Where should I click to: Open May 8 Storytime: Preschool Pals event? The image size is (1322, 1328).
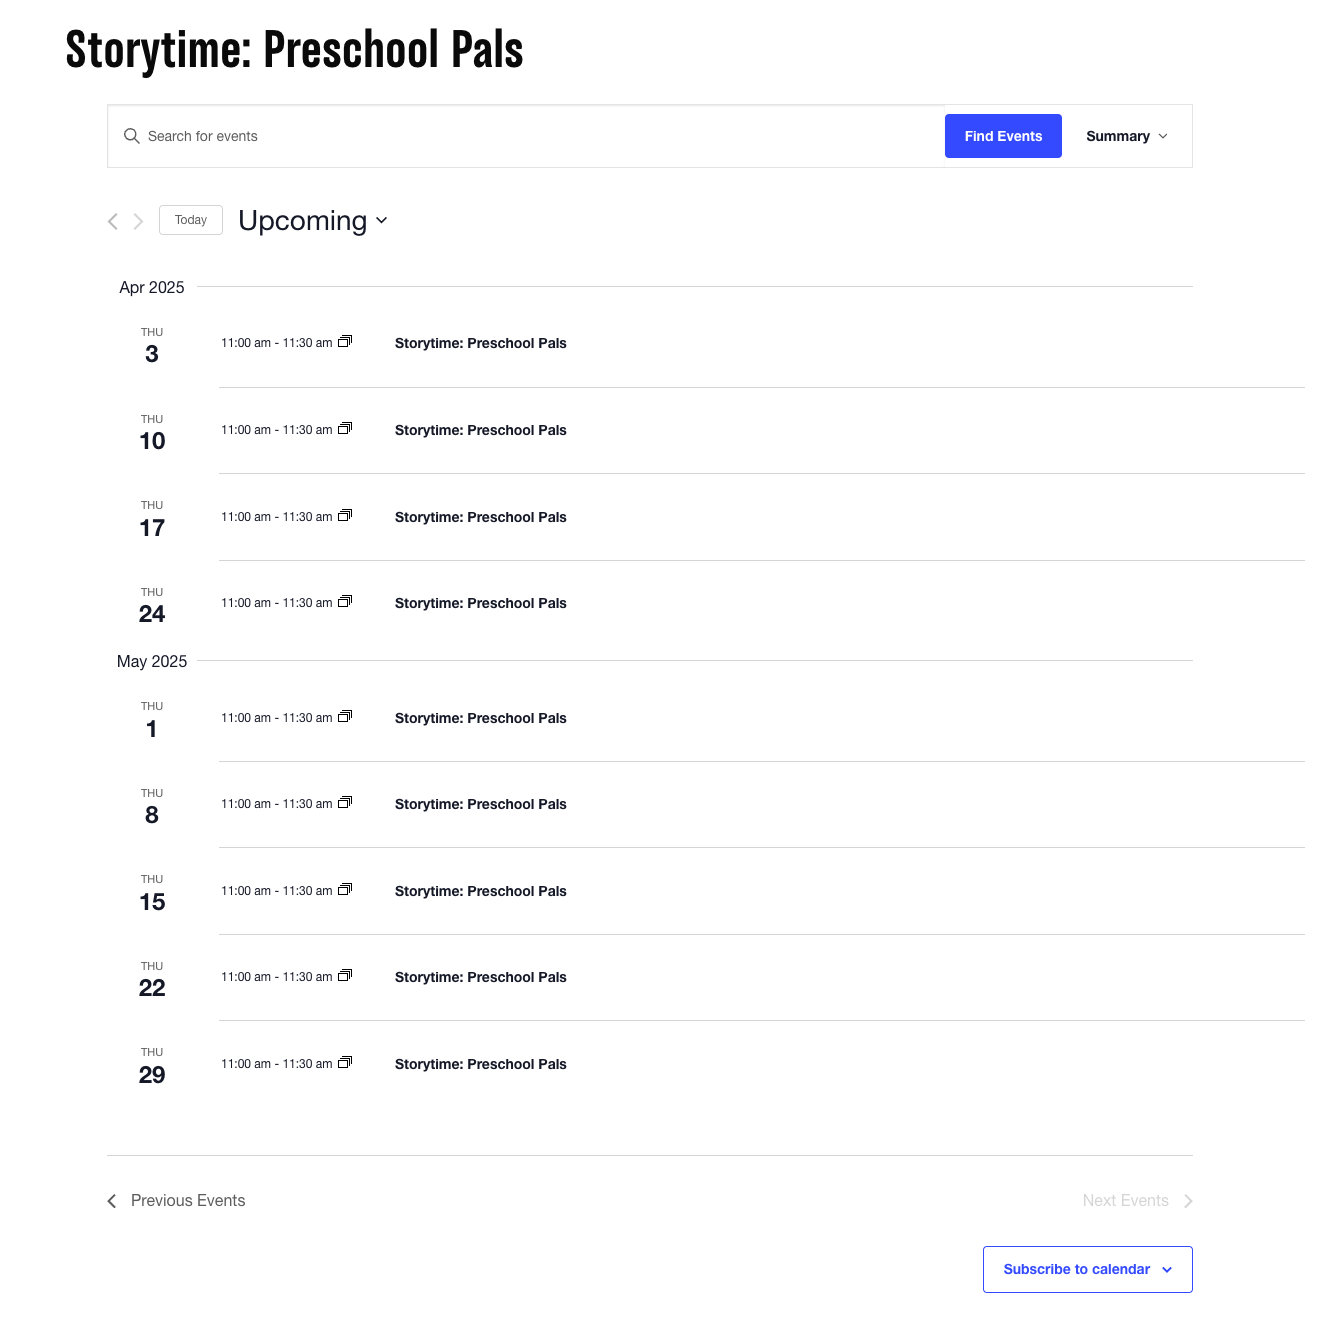tap(480, 804)
